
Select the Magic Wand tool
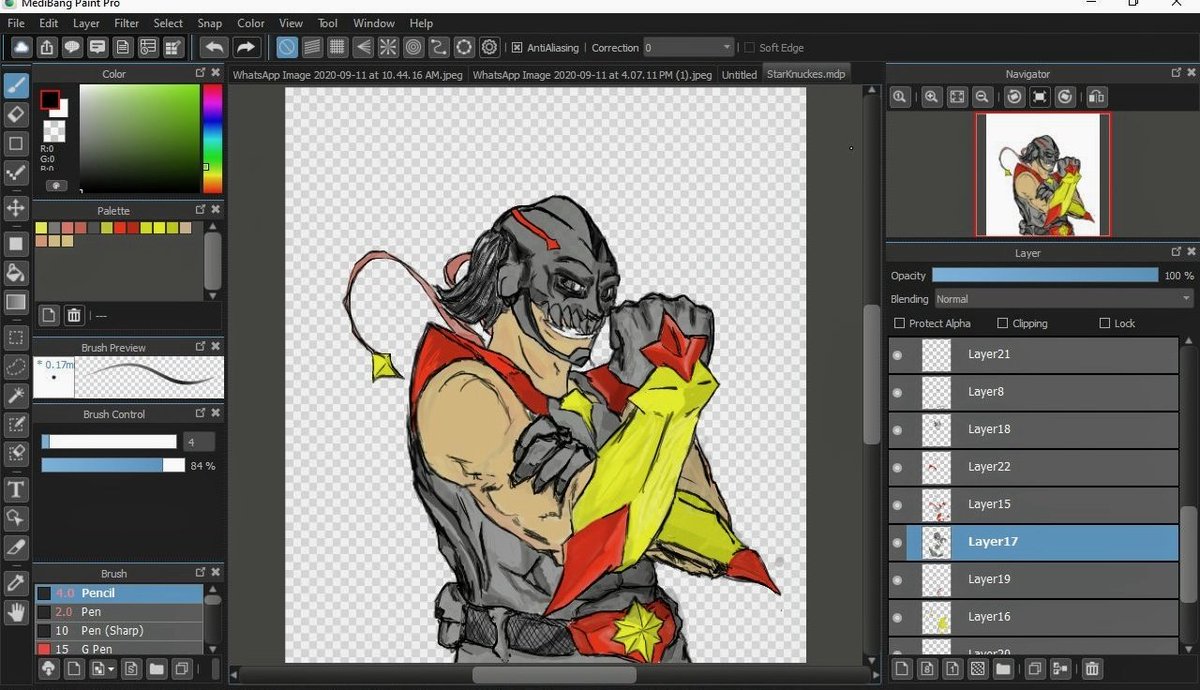tap(16, 396)
